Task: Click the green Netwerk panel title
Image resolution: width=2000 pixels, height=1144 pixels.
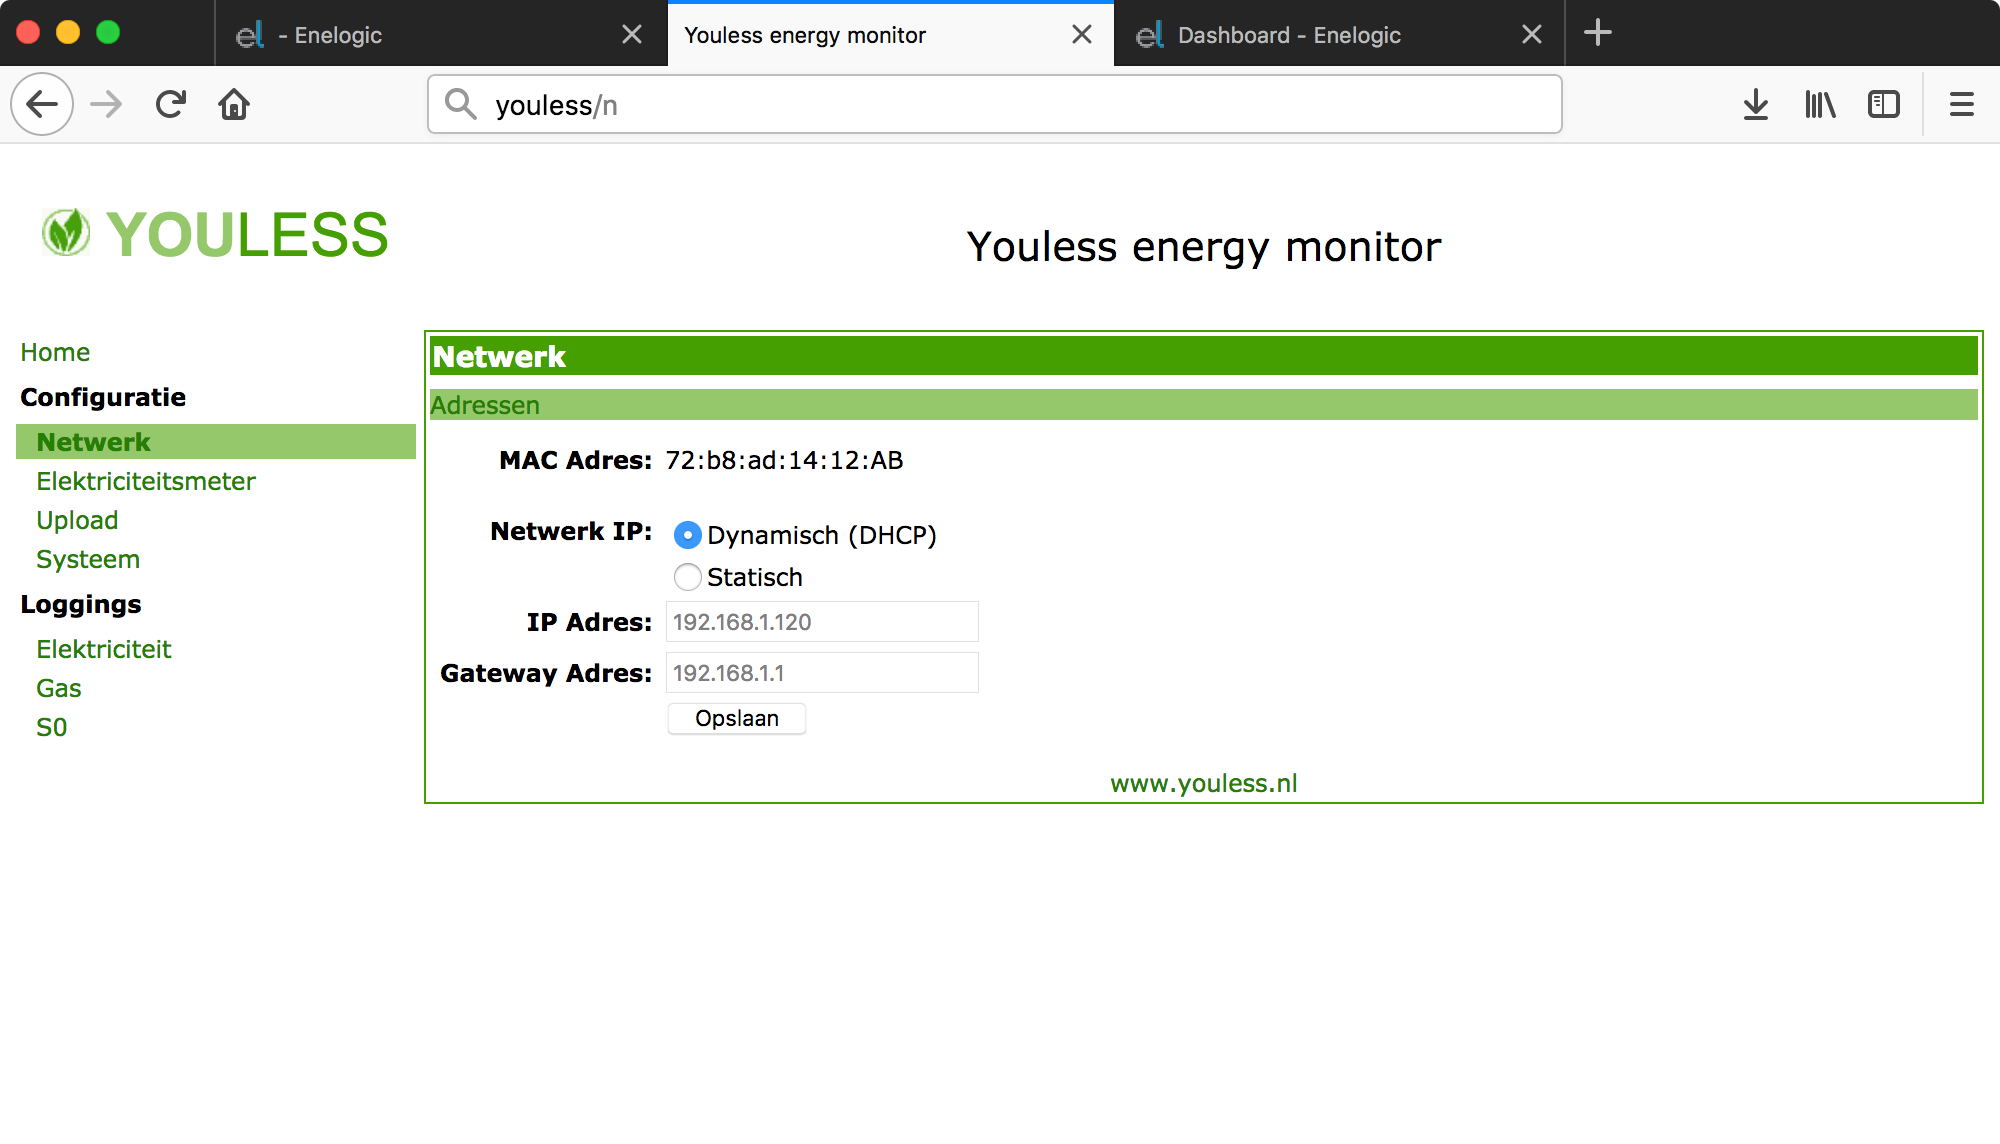Action: coord(1204,356)
